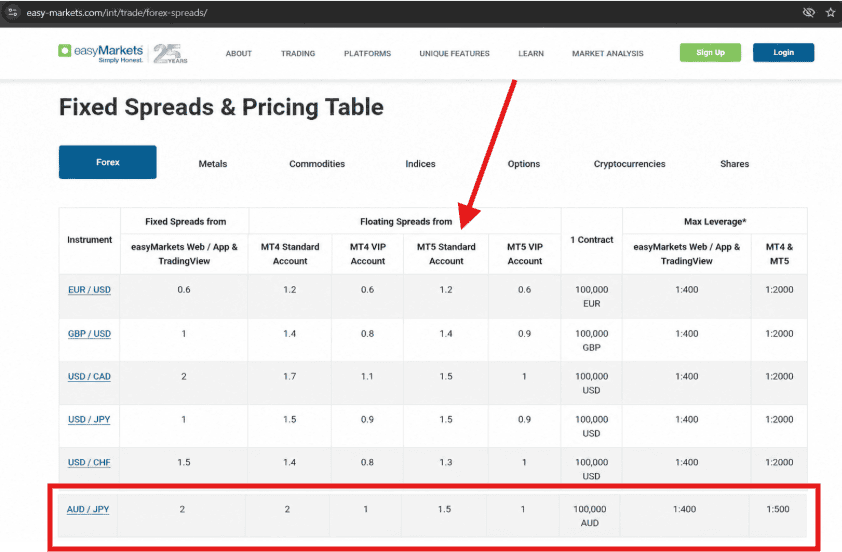Open the USD / CAD instrument link

click(x=89, y=377)
